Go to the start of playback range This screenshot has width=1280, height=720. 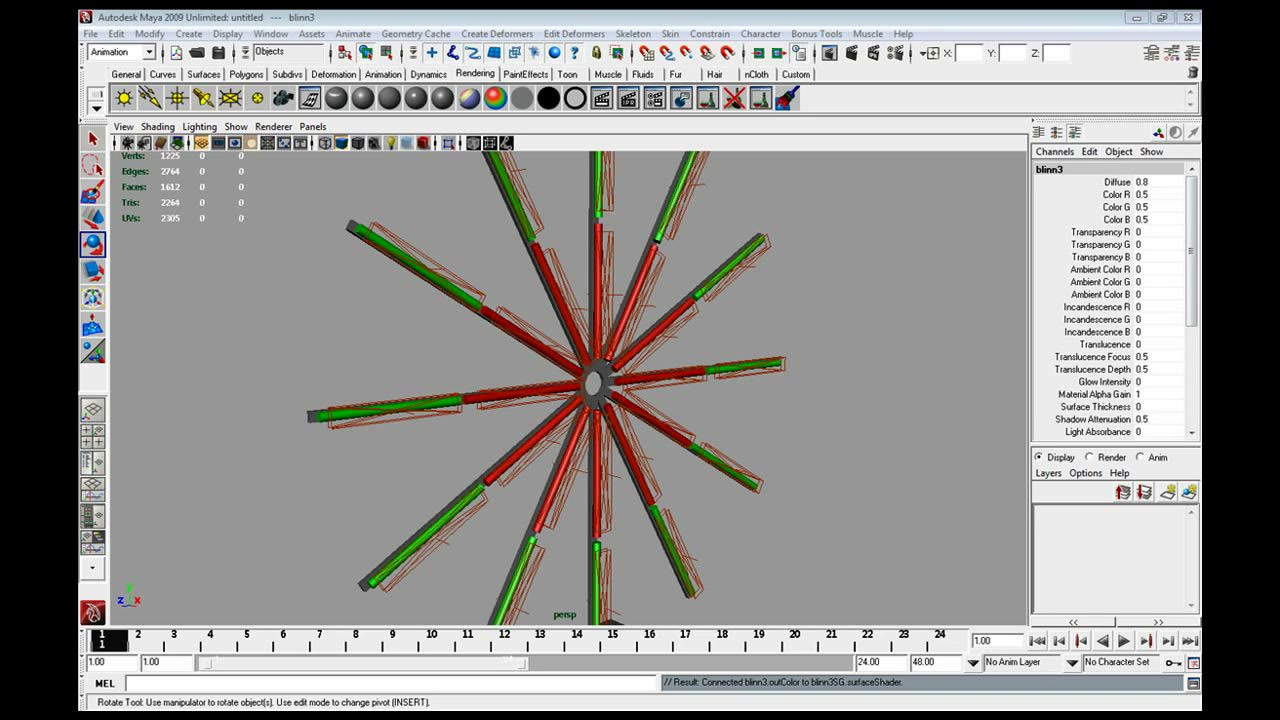coord(1037,641)
